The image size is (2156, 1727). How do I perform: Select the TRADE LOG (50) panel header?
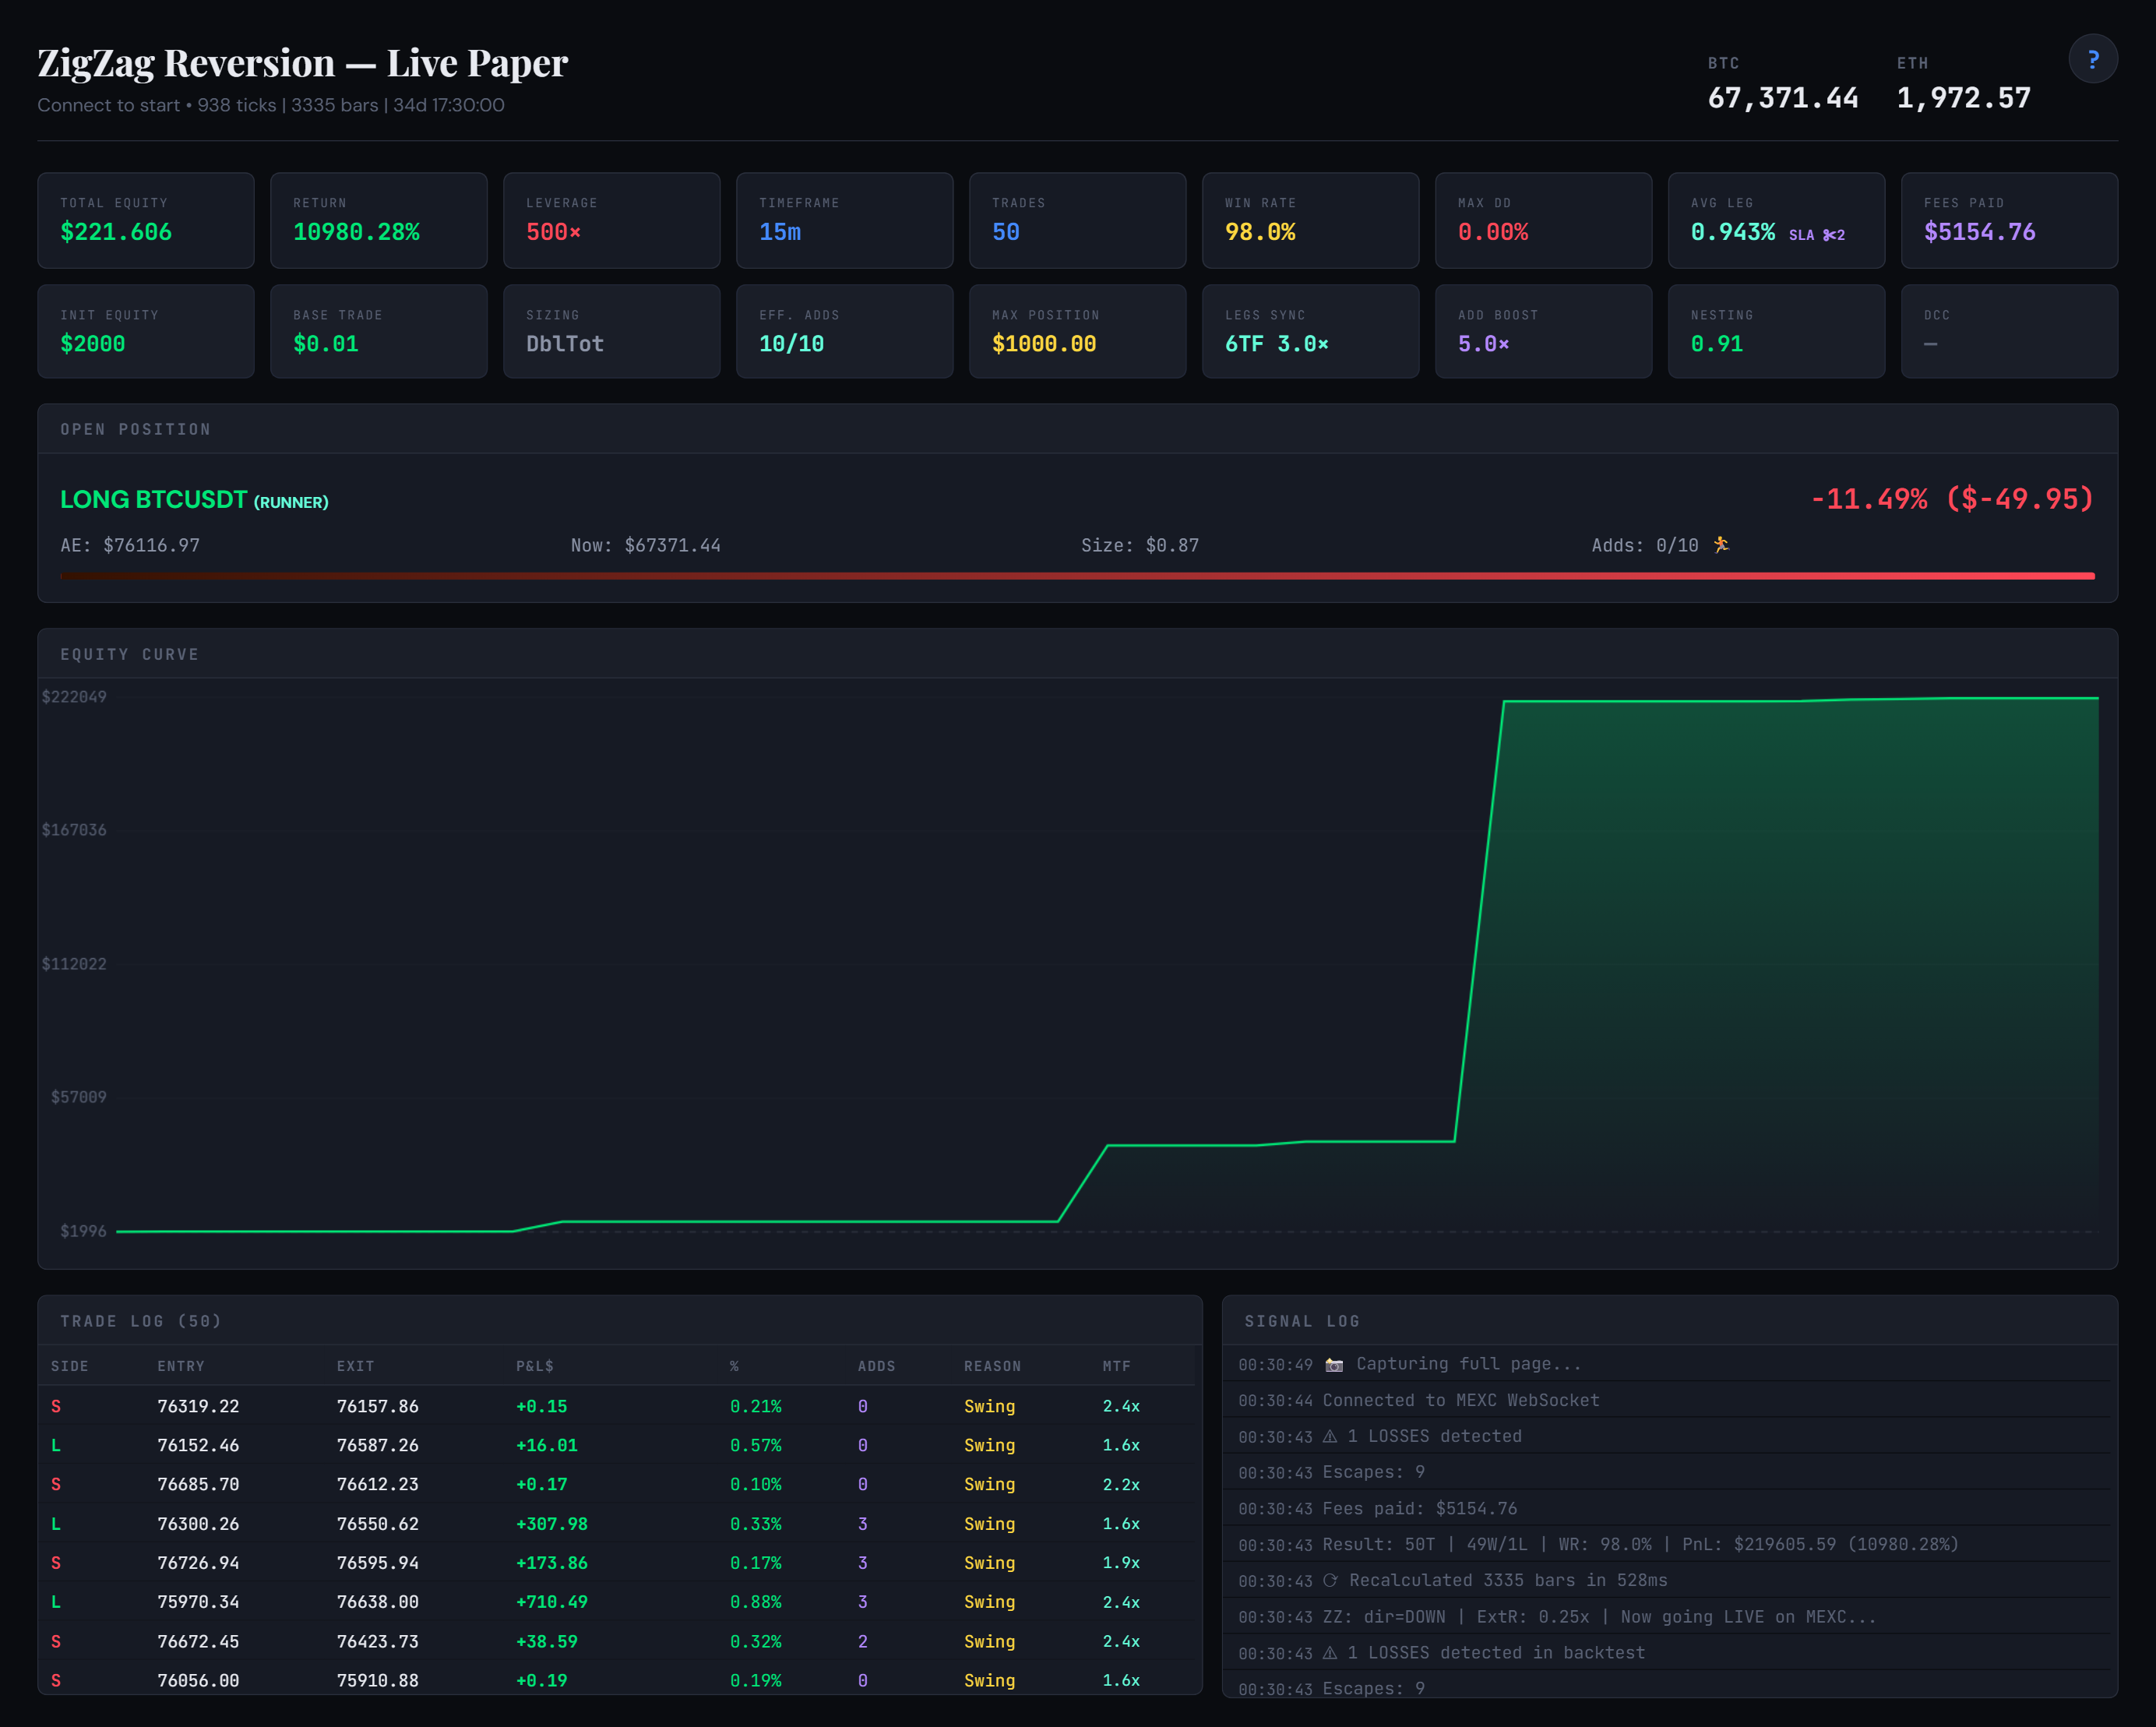(142, 1320)
